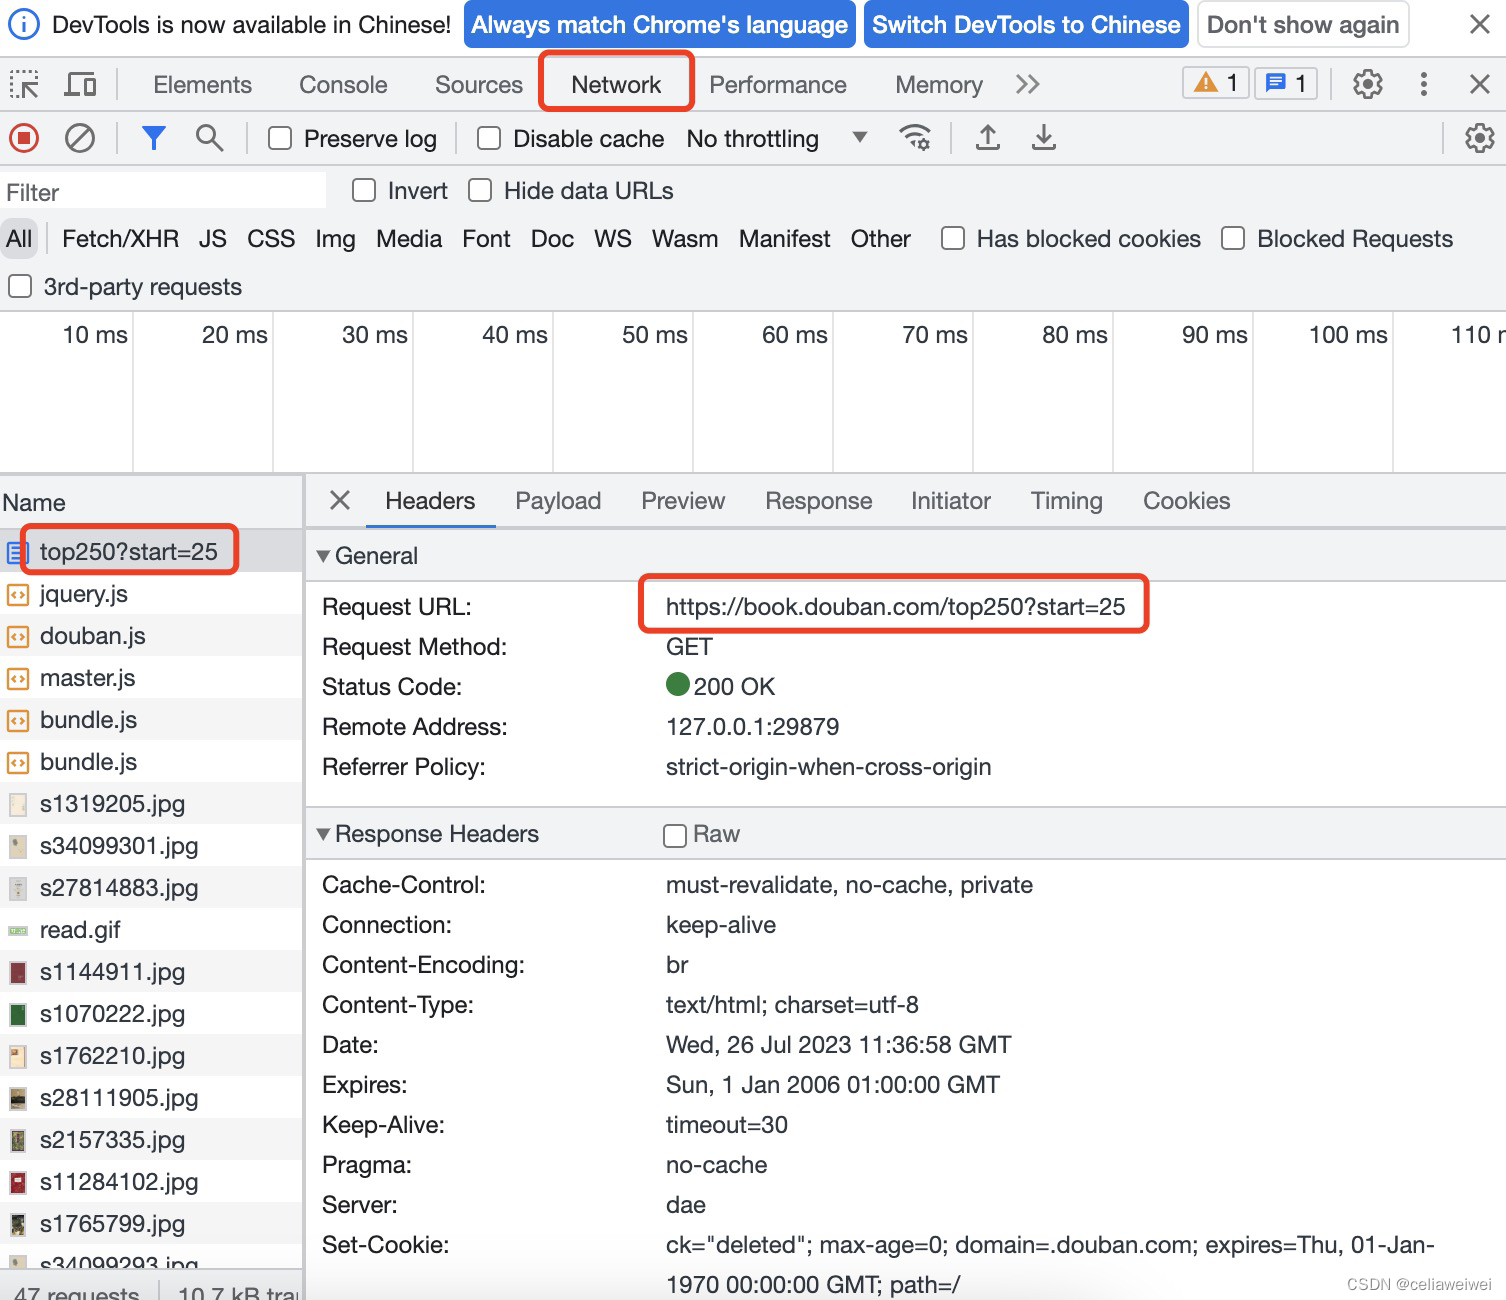The image size is (1506, 1300).
Task: Enable the Preserve log checkbox
Action: (280, 139)
